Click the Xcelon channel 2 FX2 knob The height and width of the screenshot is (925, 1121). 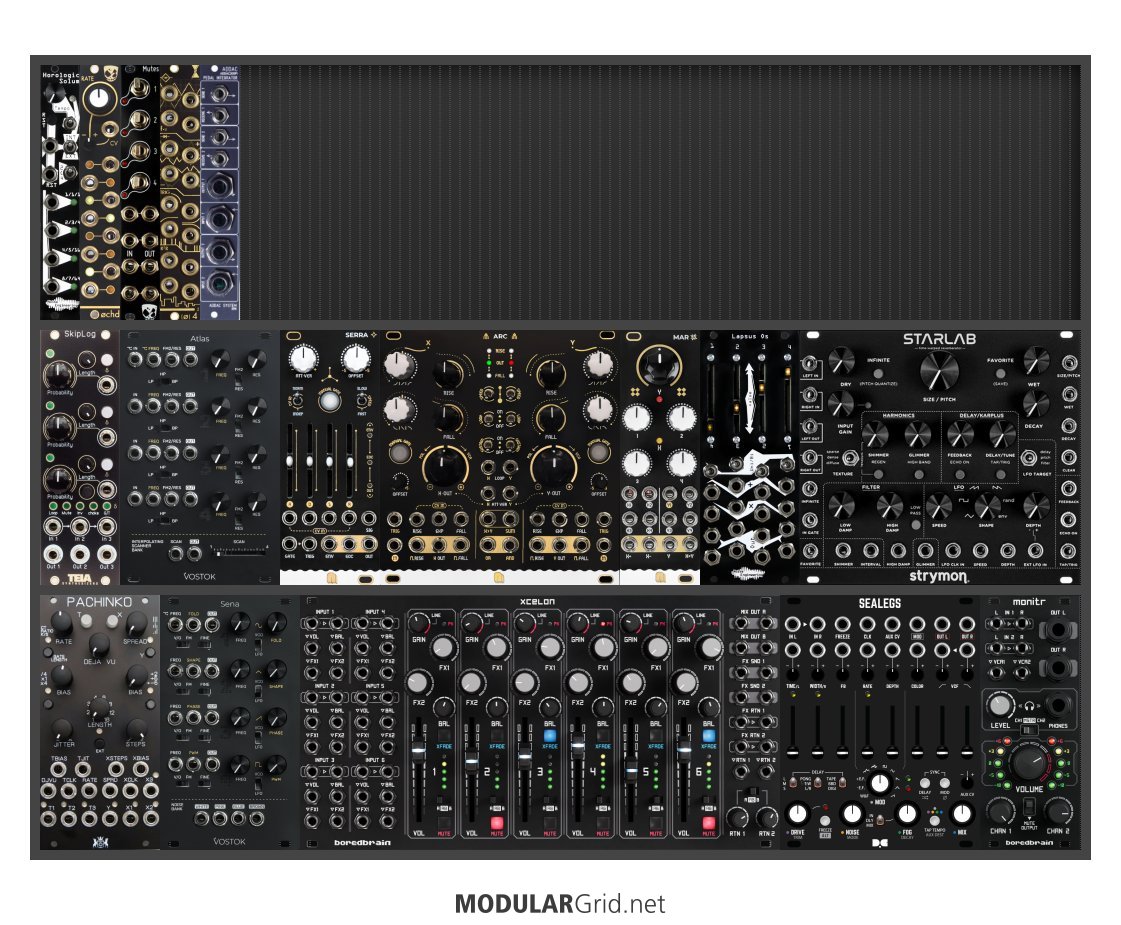pyautogui.click(x=470, y=683)
